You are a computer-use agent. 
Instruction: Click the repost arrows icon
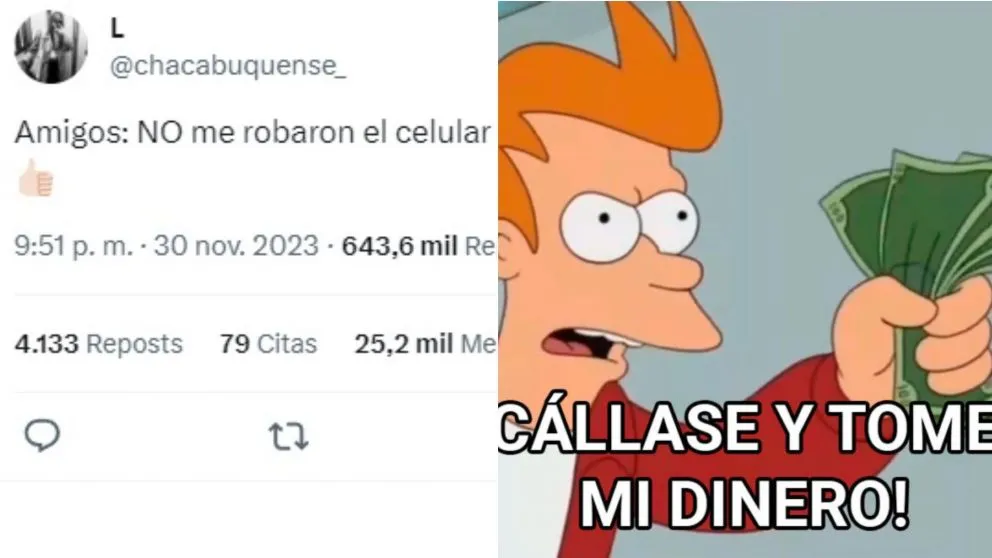[288, 437]
